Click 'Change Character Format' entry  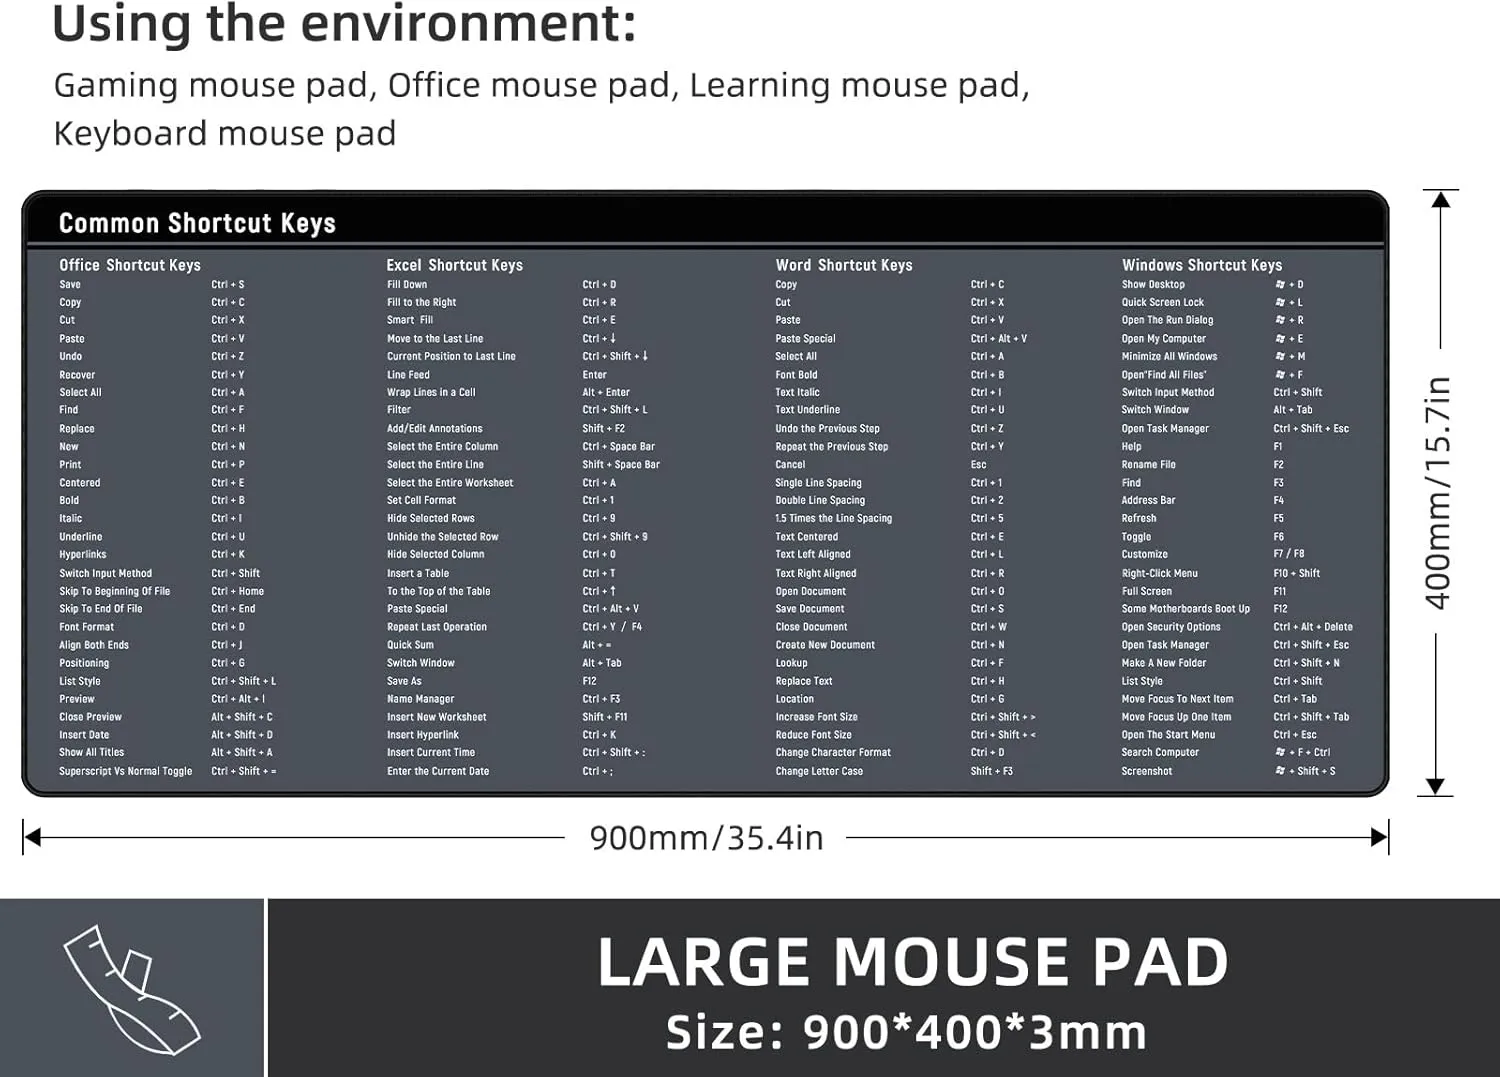tap(833, 753)
